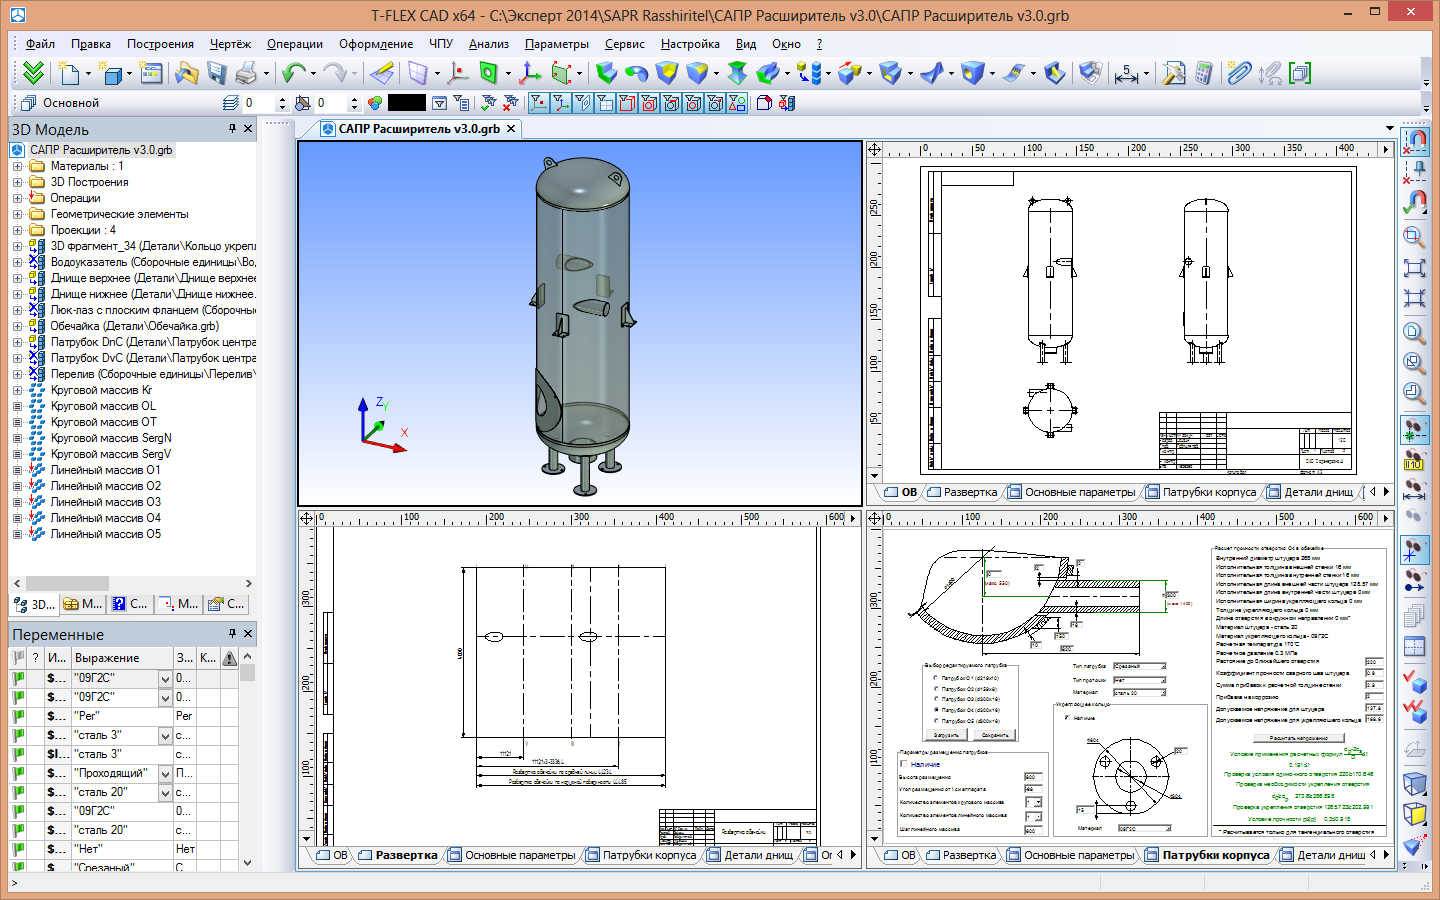Click the Загрузить button

click(x=946, y=735)
